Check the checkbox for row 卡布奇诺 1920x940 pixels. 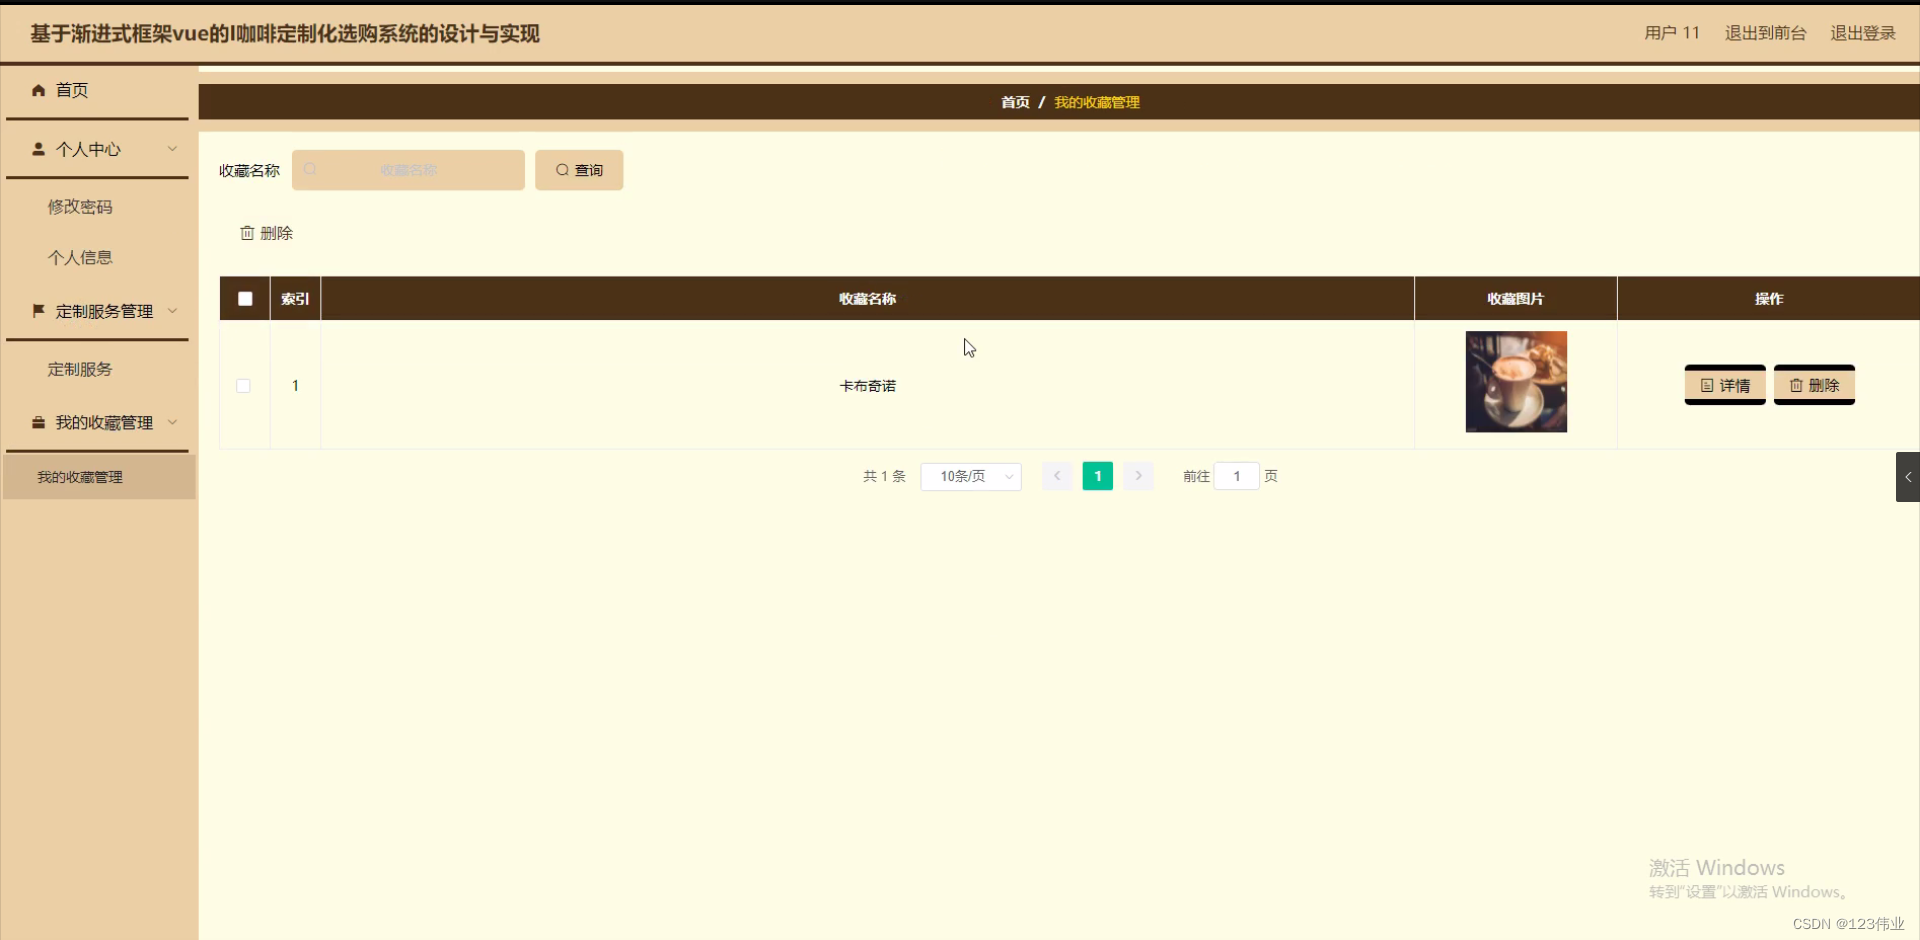pyautogui.click(x=243, y=385)
